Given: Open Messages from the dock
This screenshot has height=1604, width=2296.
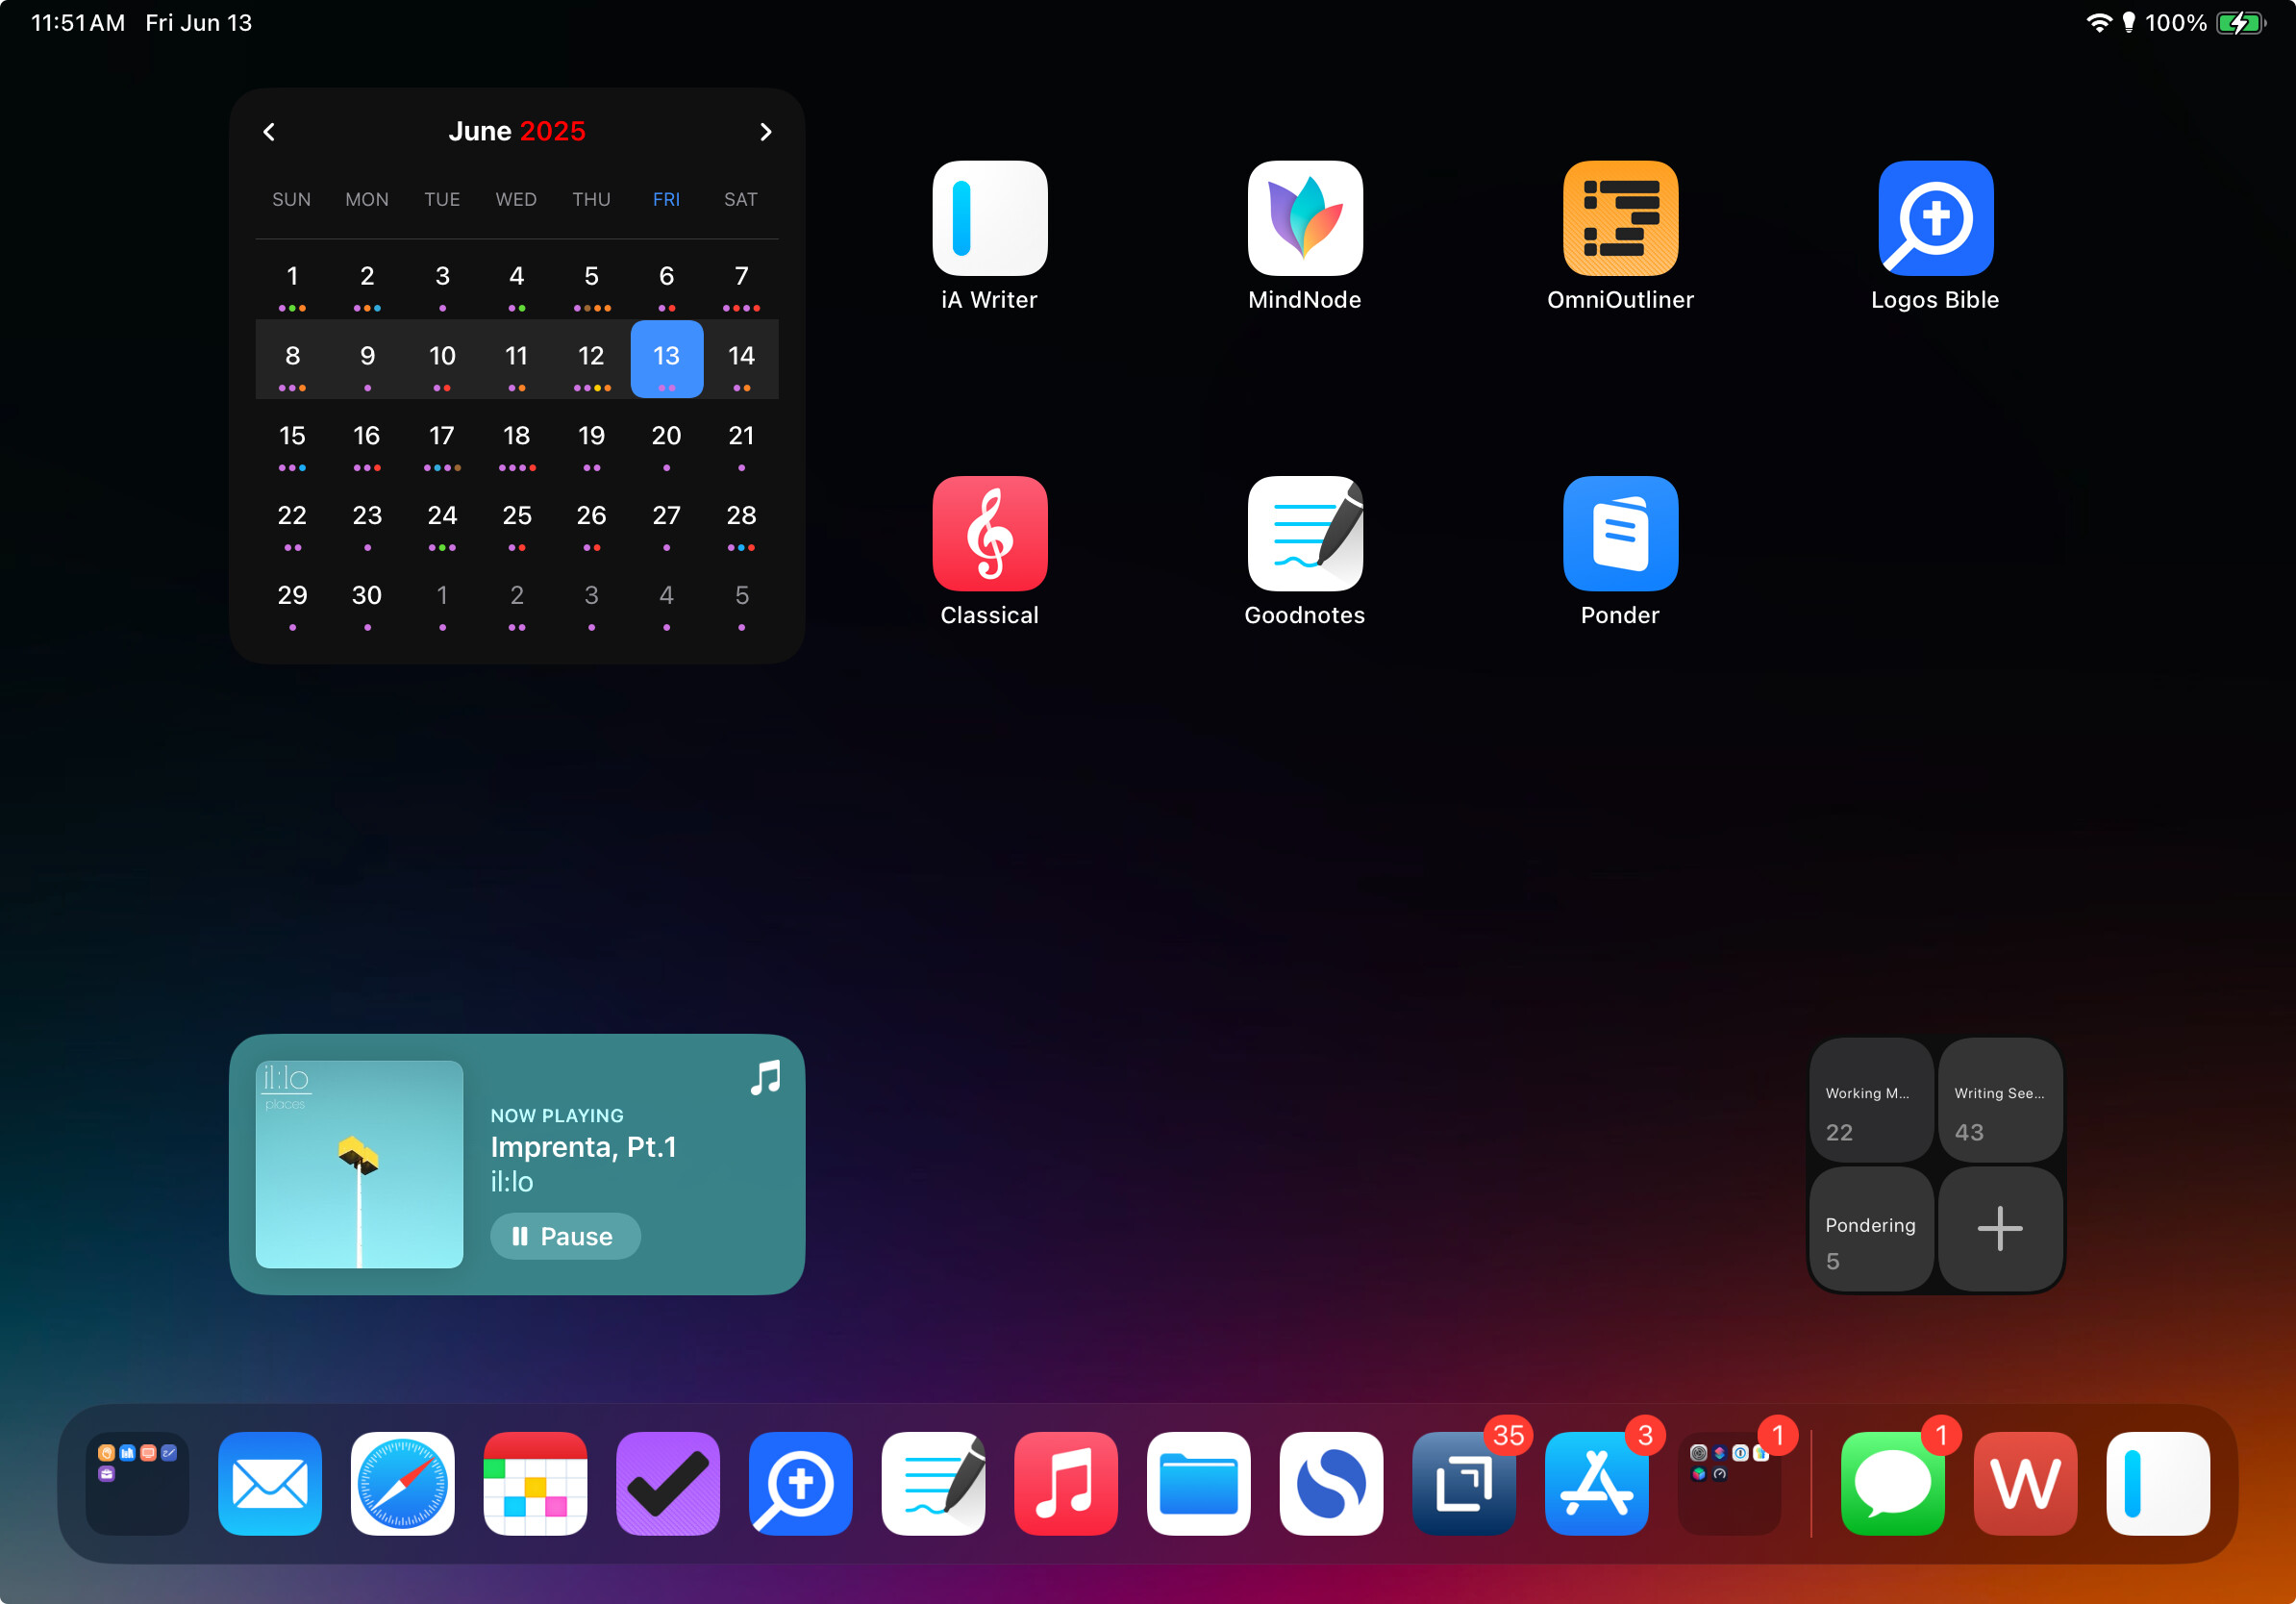Looking at the screenshot, I should point(1893,1483).
